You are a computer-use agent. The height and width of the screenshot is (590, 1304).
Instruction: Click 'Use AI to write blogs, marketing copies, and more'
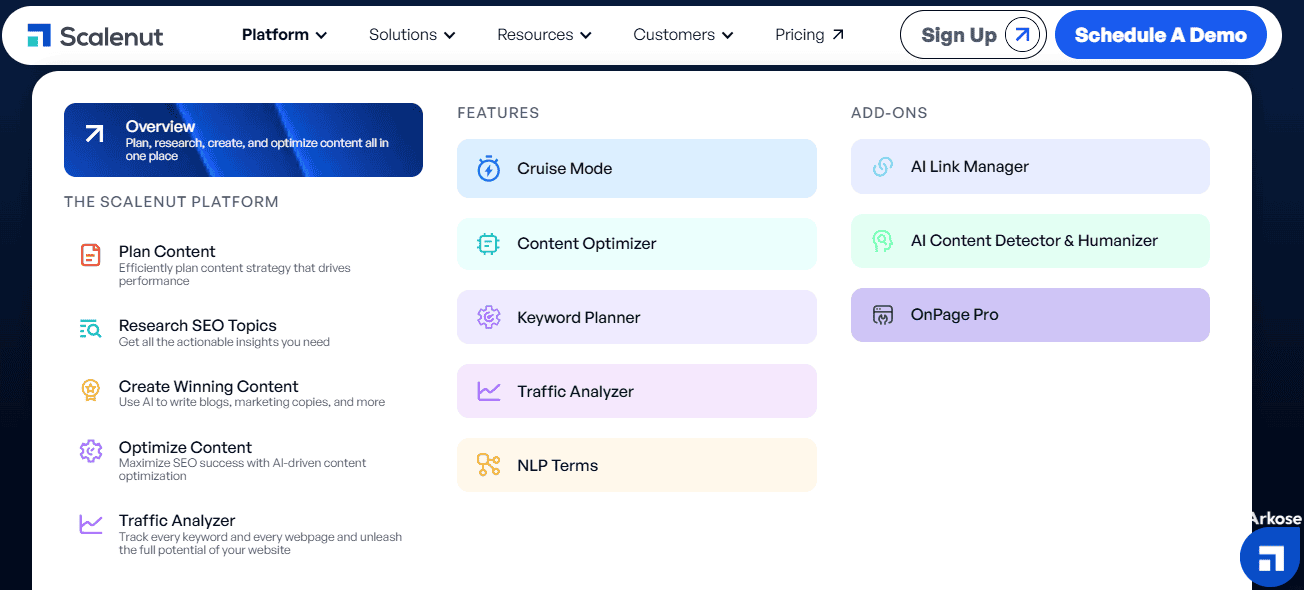pyautogui.click(x=252, y=402)
